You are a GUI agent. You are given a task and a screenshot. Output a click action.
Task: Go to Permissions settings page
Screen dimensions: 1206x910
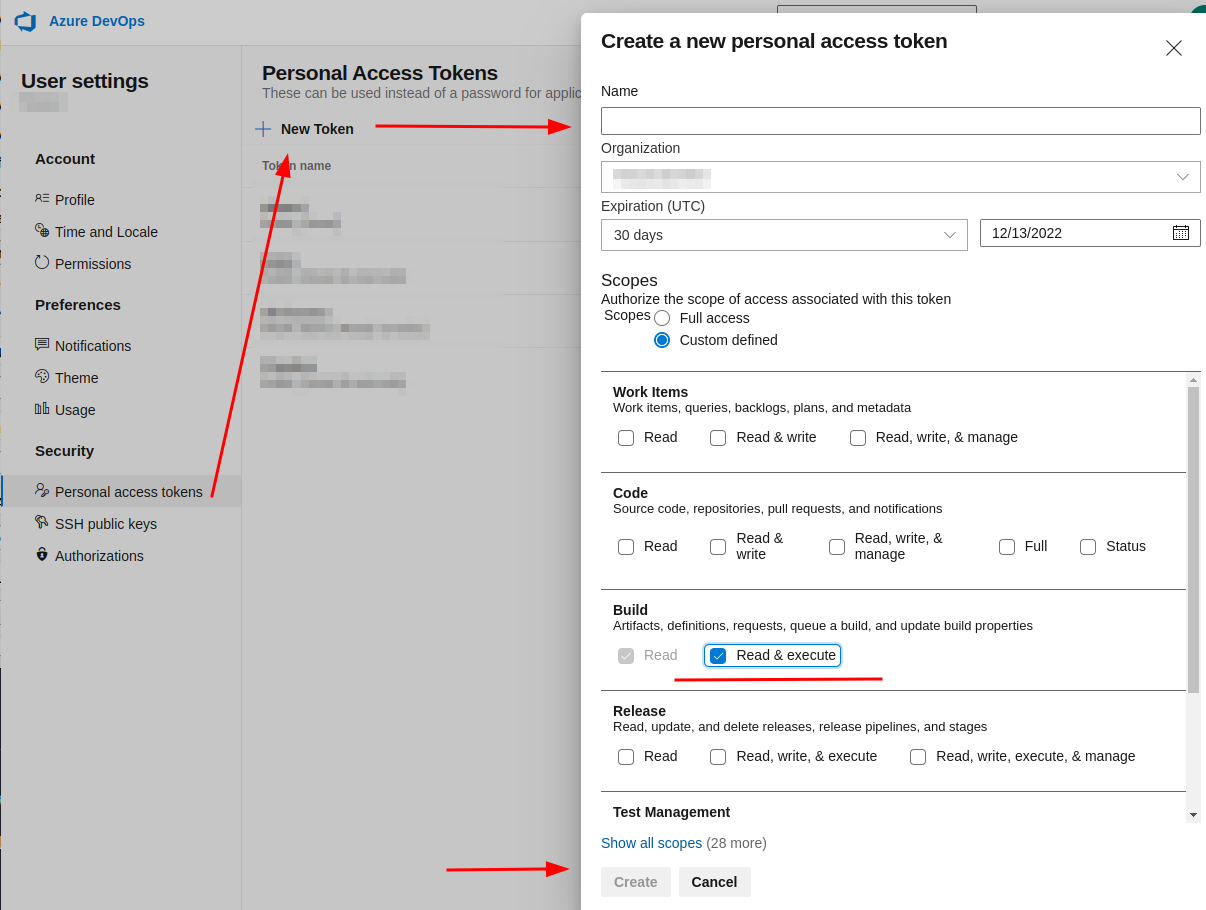(x=93, y=264)
